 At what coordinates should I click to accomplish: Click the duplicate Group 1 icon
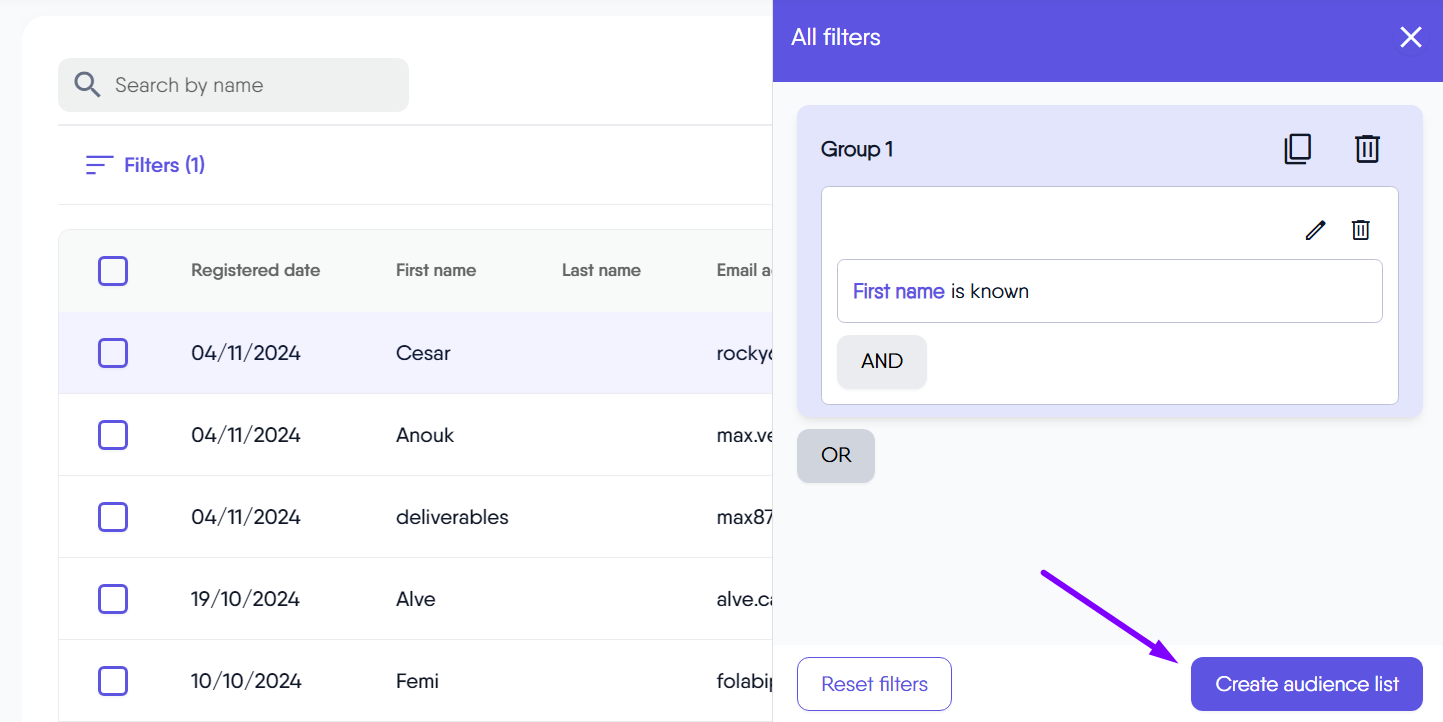pyautogui.click(x=1297, y=149)
